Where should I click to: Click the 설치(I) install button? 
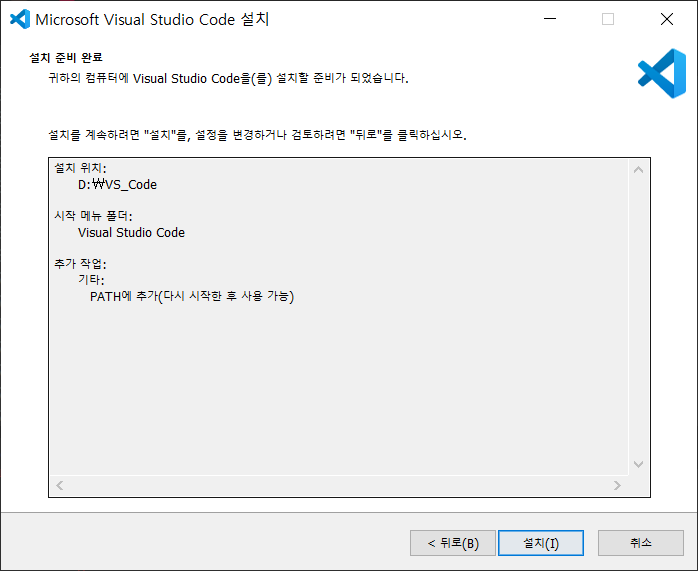pyautogui.click(x=540, y=543)
